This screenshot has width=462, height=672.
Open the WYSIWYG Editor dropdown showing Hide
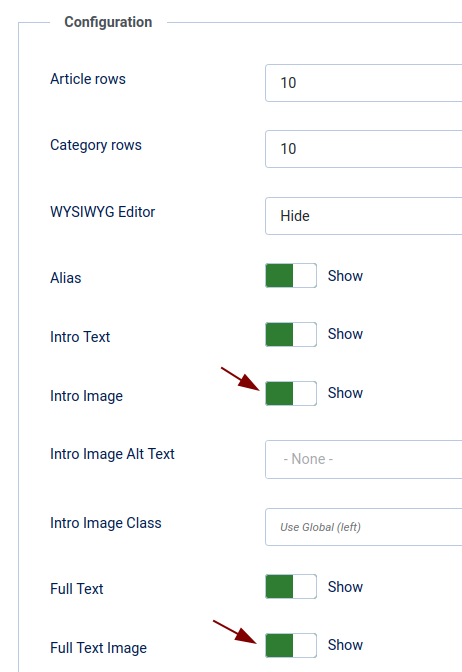[363, 216]
